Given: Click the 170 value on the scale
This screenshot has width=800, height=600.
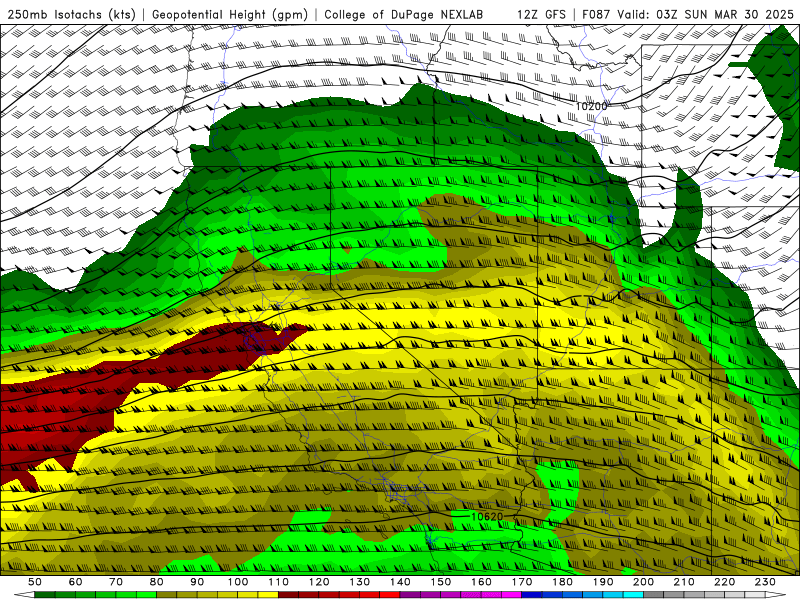Looking at the screenshot, I should coord(522,582).
